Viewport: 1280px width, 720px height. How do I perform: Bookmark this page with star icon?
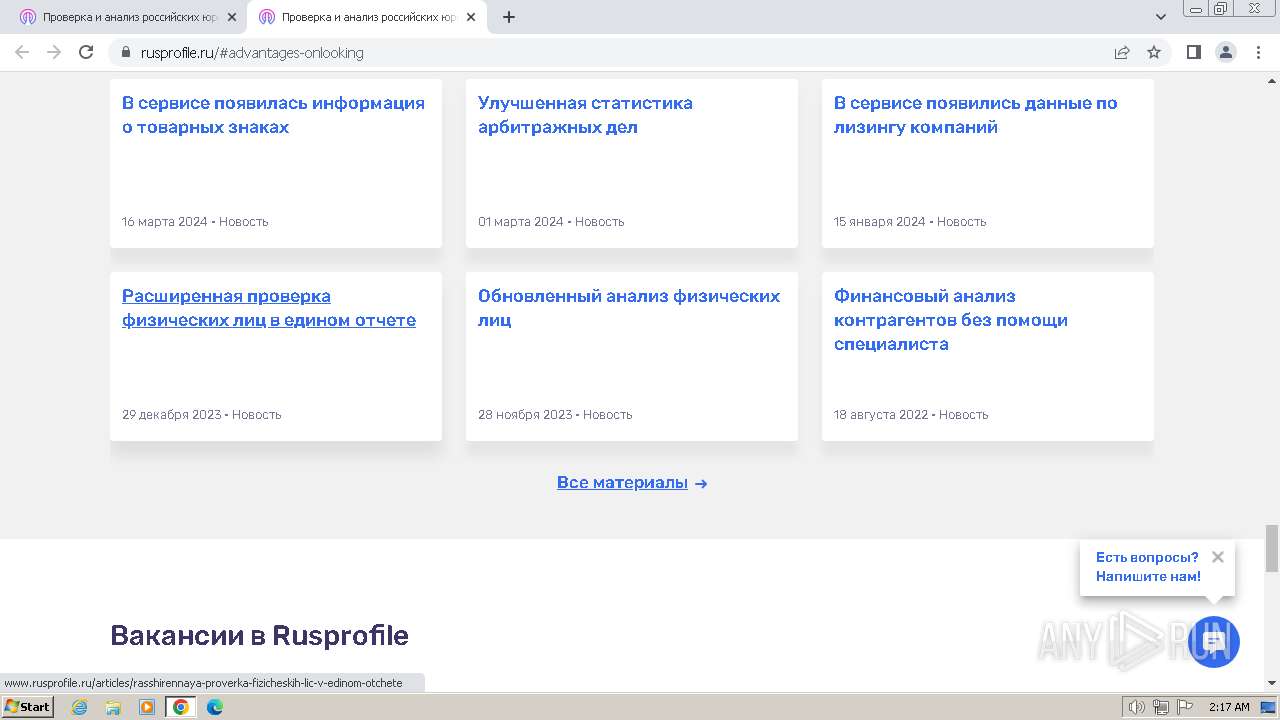click(x=1154, y=52)
